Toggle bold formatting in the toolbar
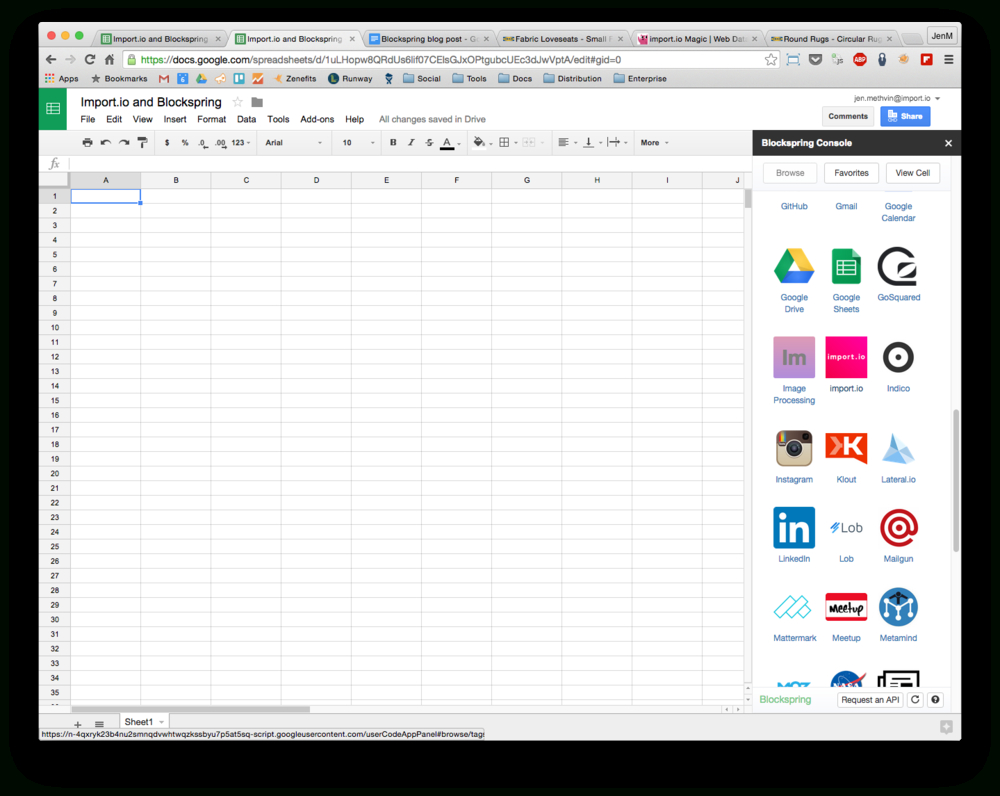The image size is (1000, 796). click(x=392, y=142)
